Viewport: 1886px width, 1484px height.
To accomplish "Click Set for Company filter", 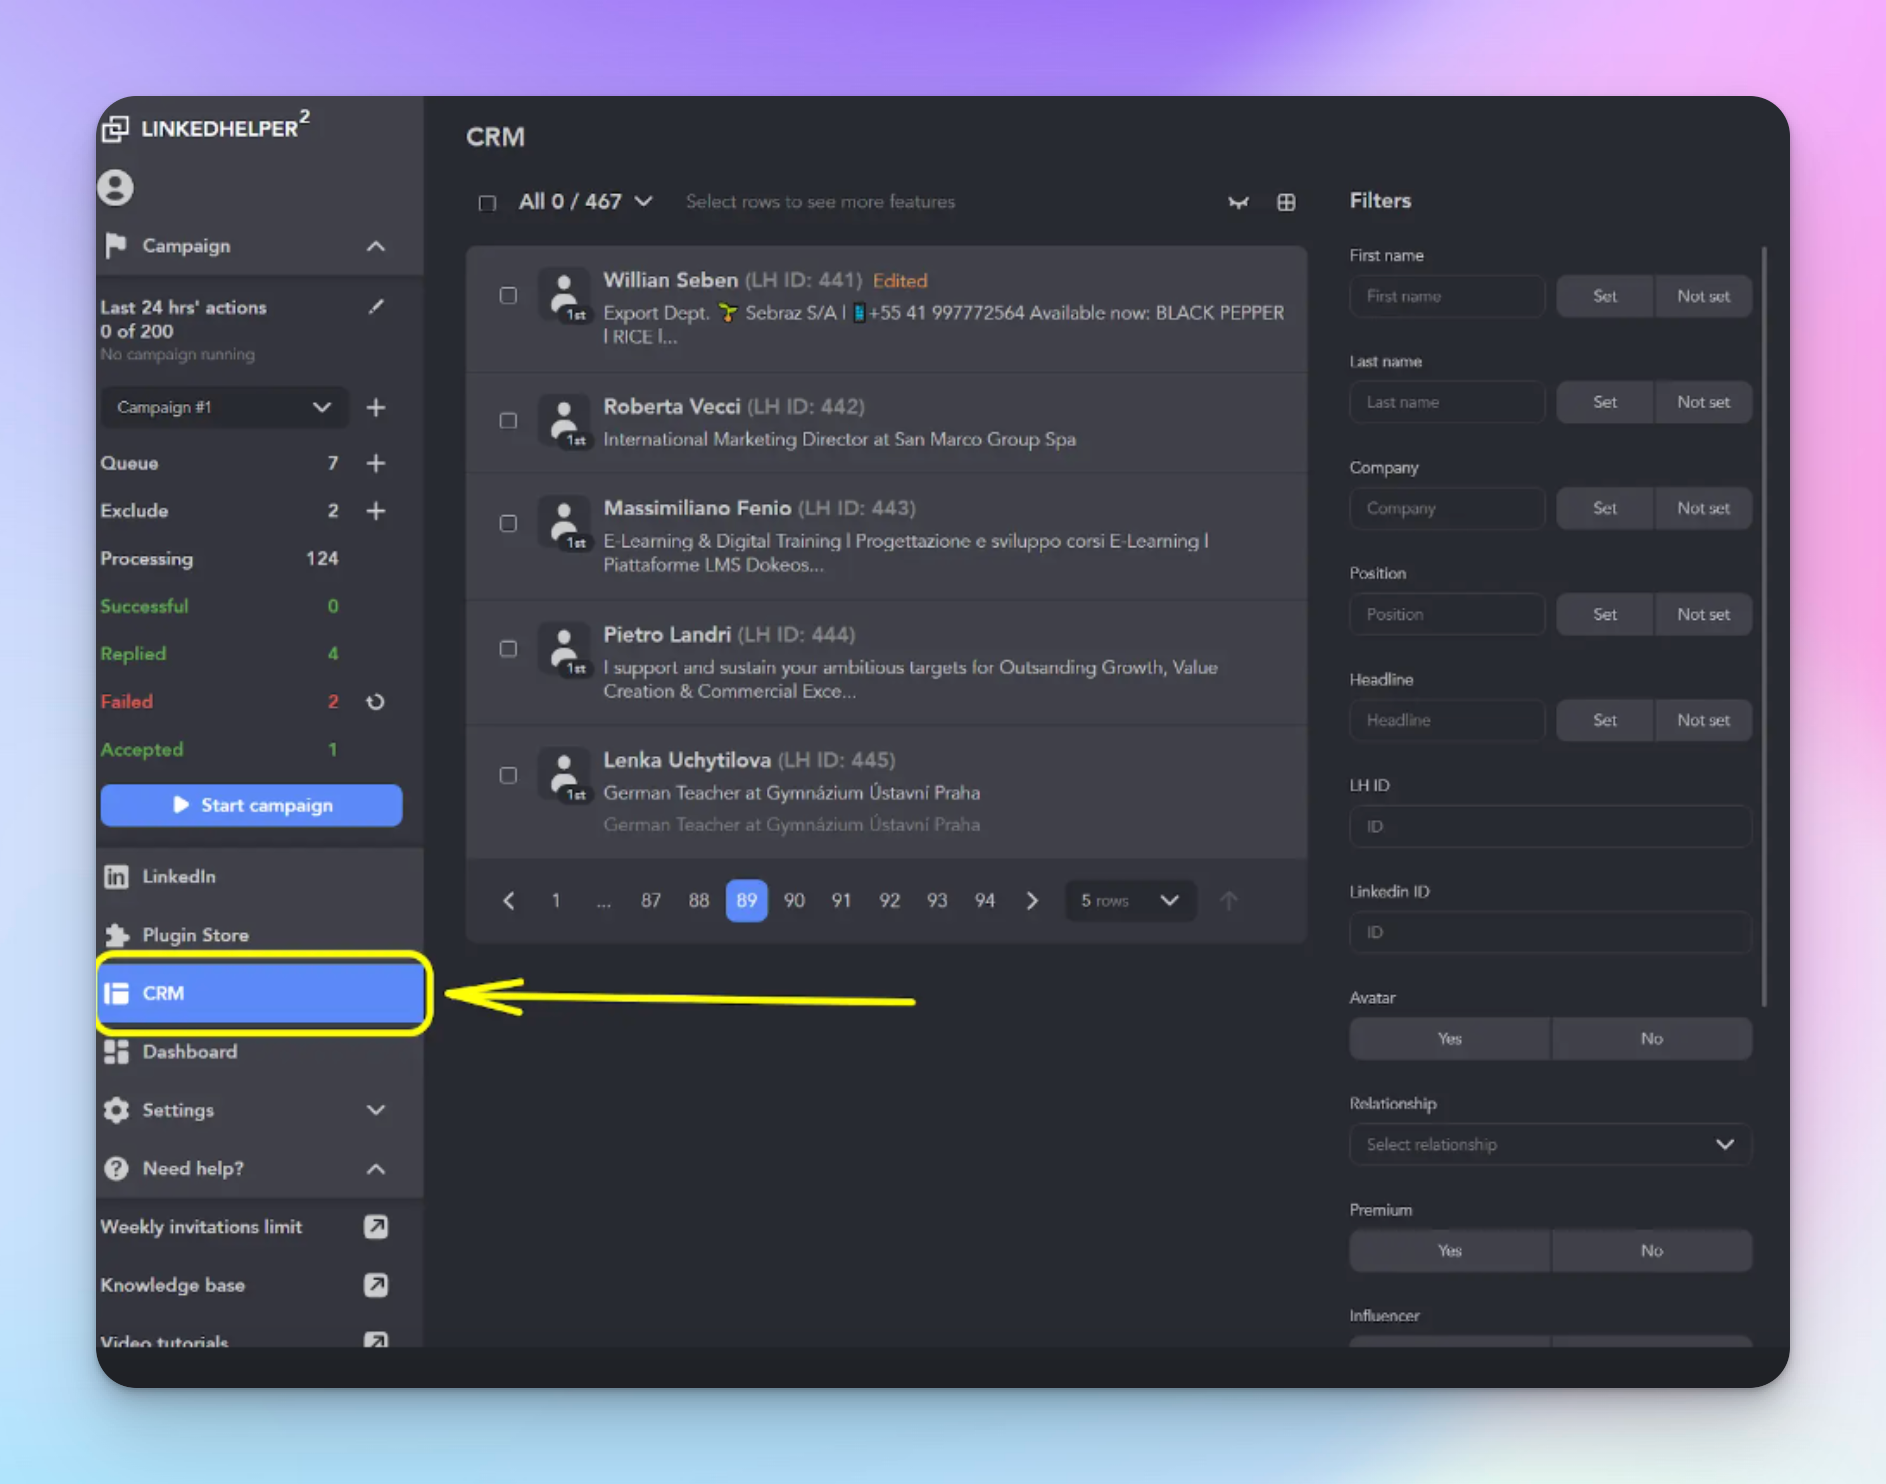I will (1604, 509).
